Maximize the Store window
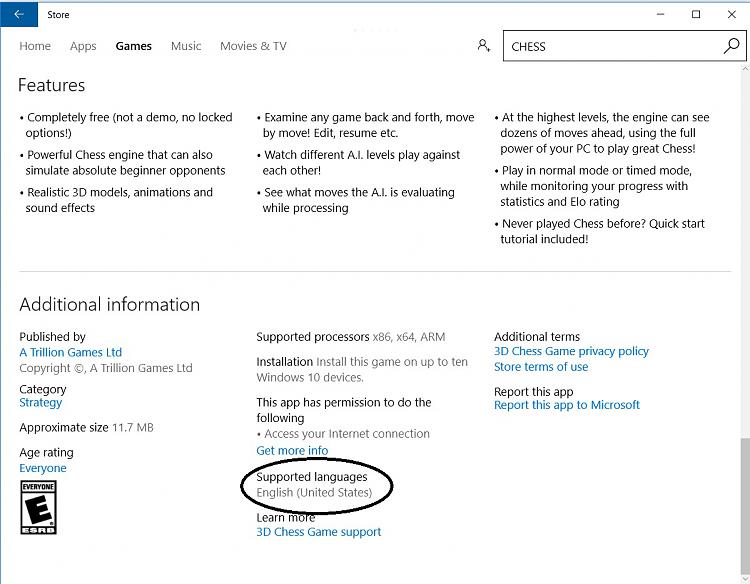Viewport: 750px width, 584px height. pos(696,14)
